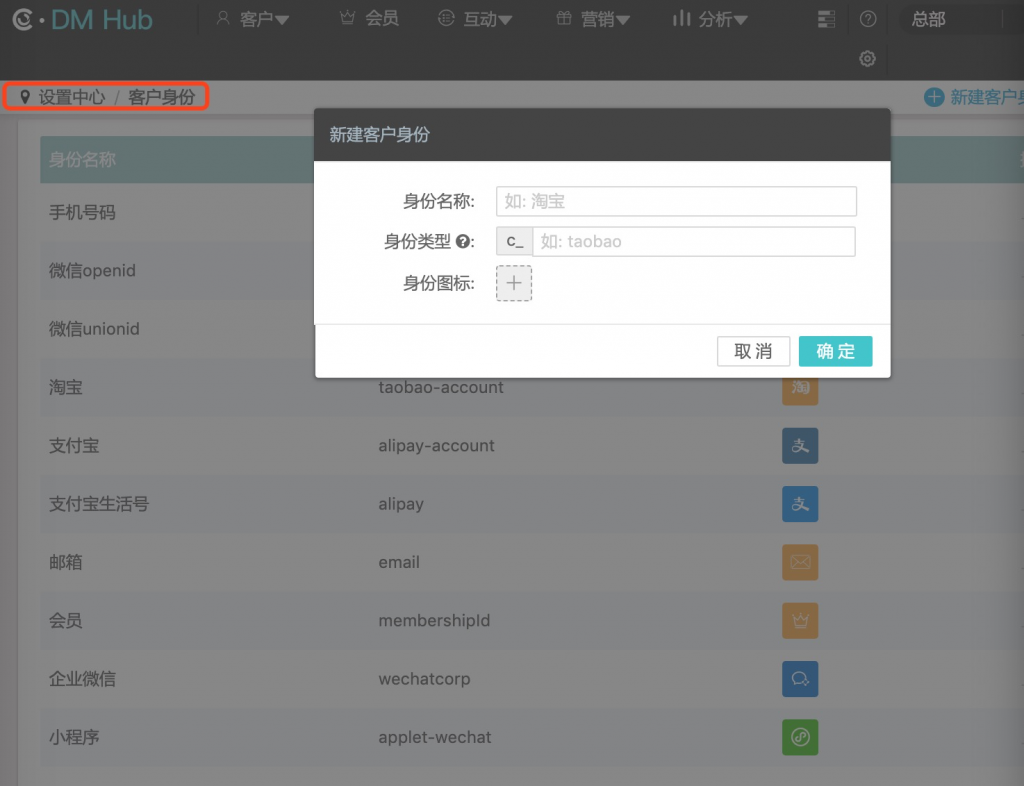
Task: Expand the 客户 dropdown menu
Action: (254, 19)
